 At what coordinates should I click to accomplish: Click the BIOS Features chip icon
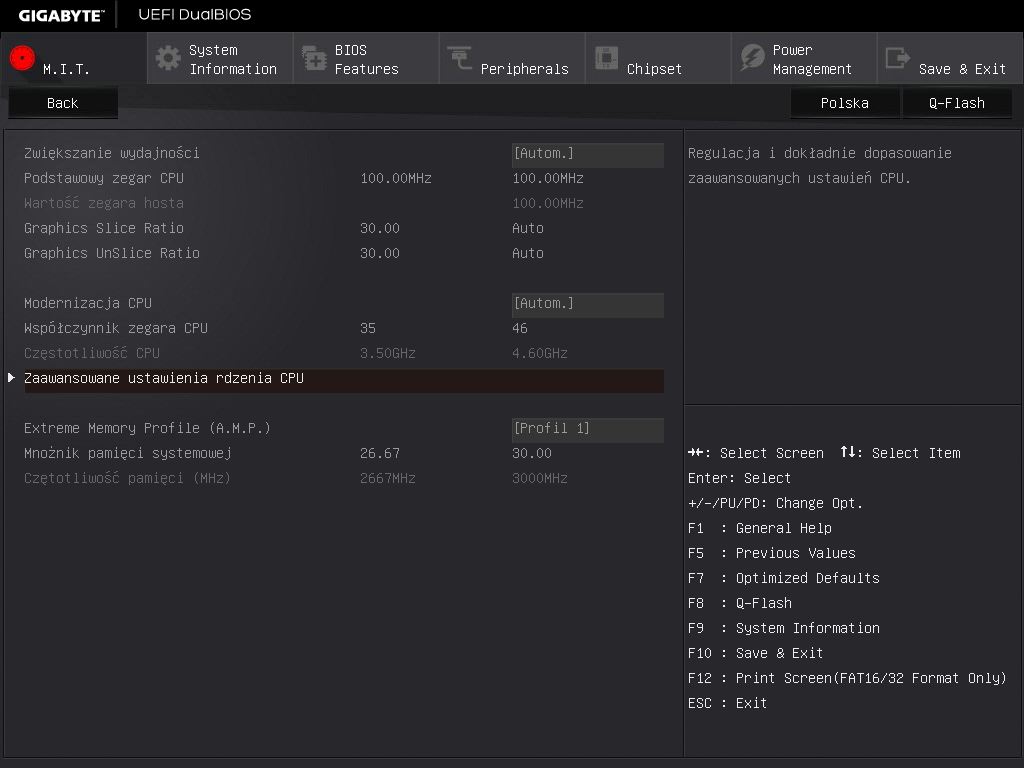[x=314, y=58]
